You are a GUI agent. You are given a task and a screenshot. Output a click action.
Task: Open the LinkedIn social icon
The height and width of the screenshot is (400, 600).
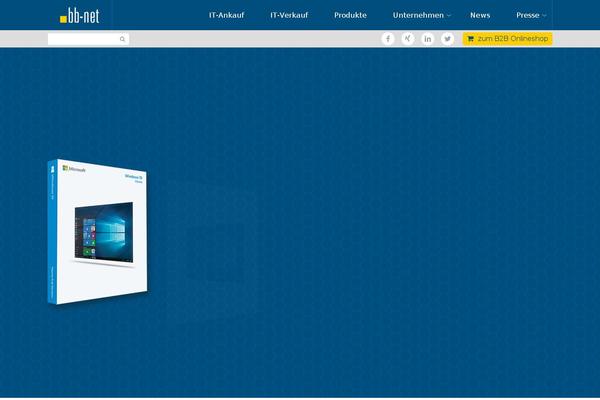click(x=427, y=39)
